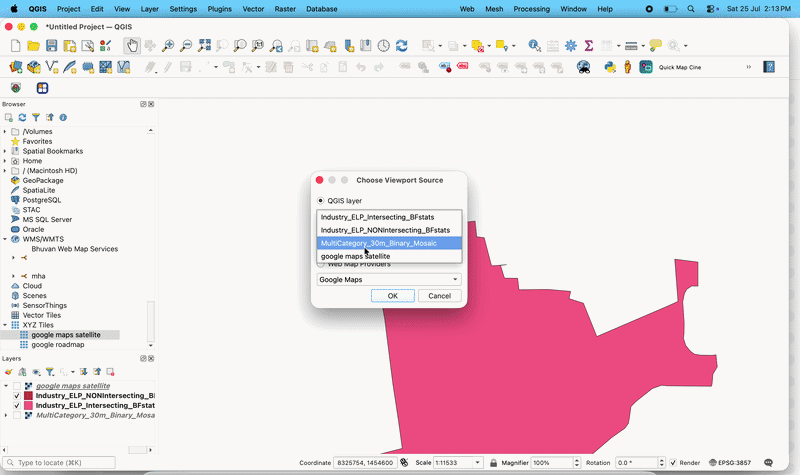Viewport: 800px width, 475px height.
Task: Click the Type to locate search field
Action: point(59,463)
